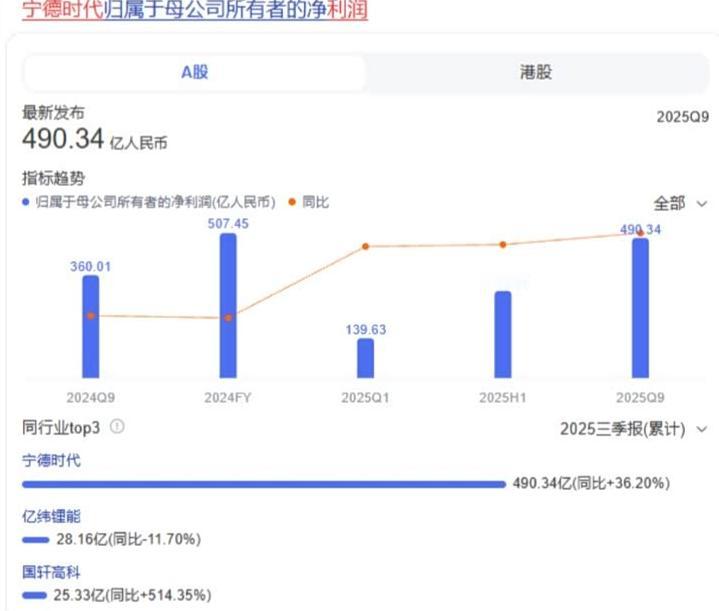Toggle the 同比 legend series

coord(309,202)
